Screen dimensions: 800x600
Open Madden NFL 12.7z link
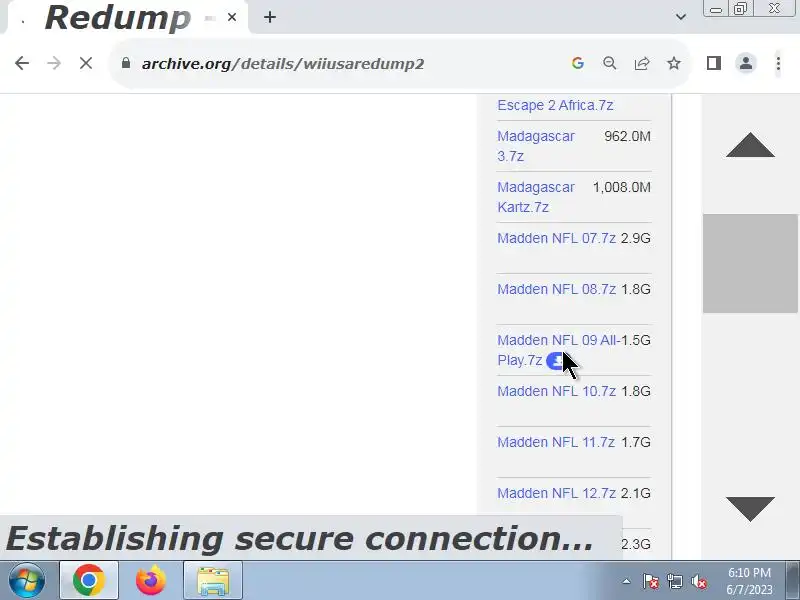tap(556, 493)
